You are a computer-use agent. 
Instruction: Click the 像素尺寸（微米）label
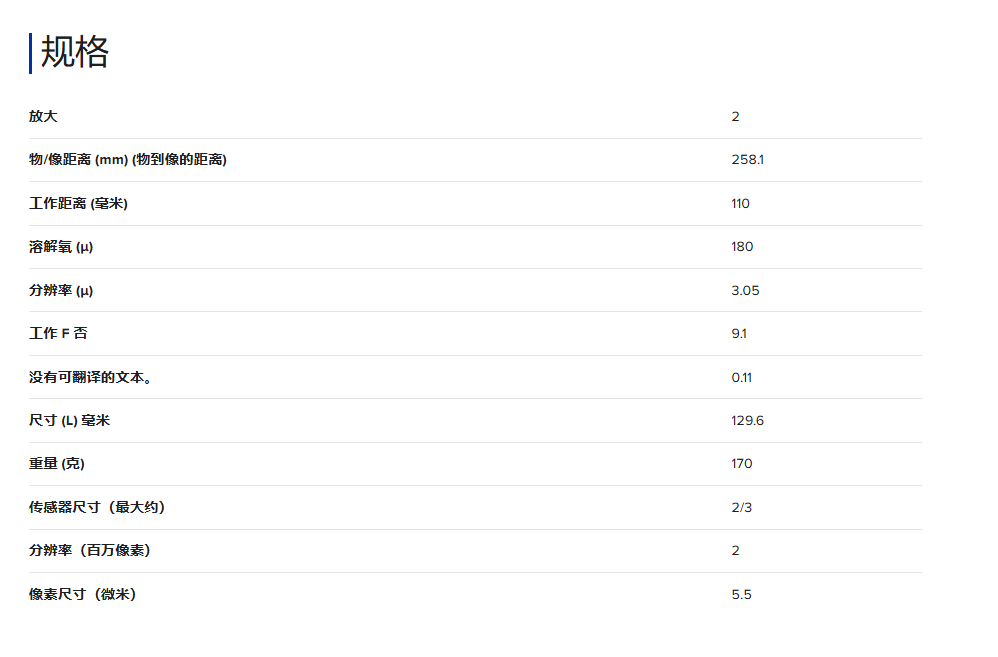[x=82, y=594]
